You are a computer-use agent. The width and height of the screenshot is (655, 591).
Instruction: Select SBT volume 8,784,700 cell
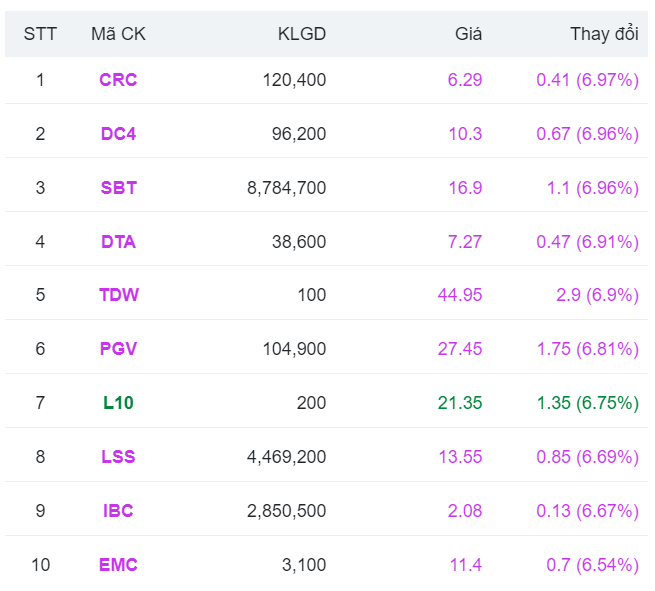(286, 188)
